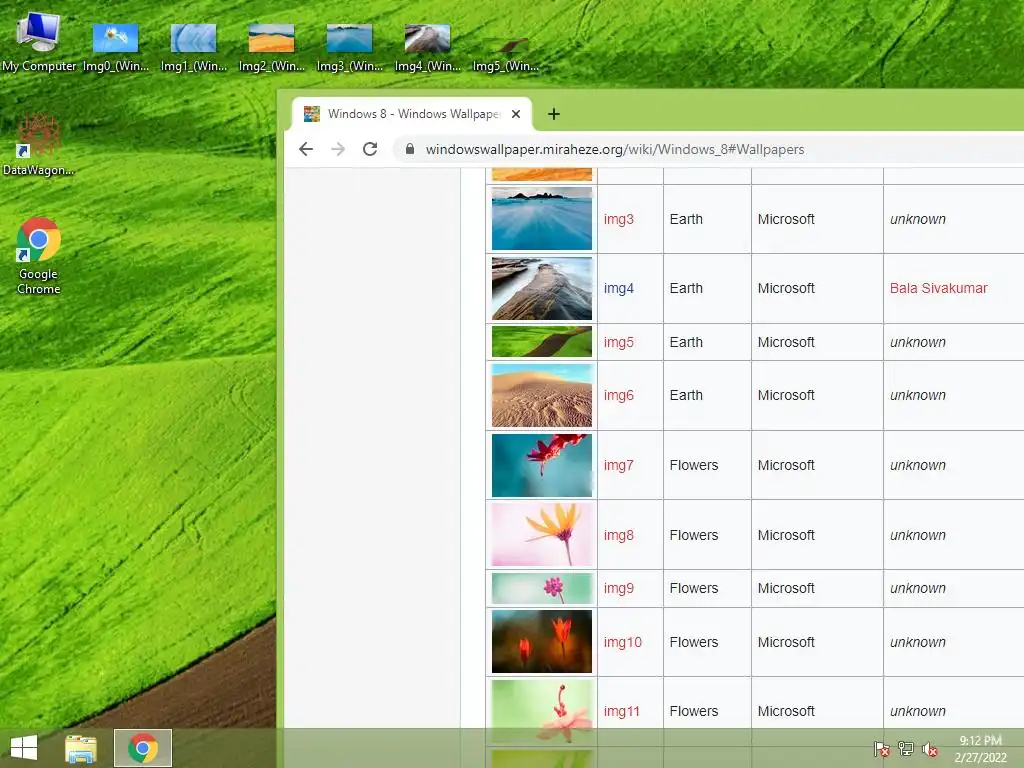Open the img7 link
Image resolution: width=1024 pixels, height=768 pixels.
pos(618,465)
